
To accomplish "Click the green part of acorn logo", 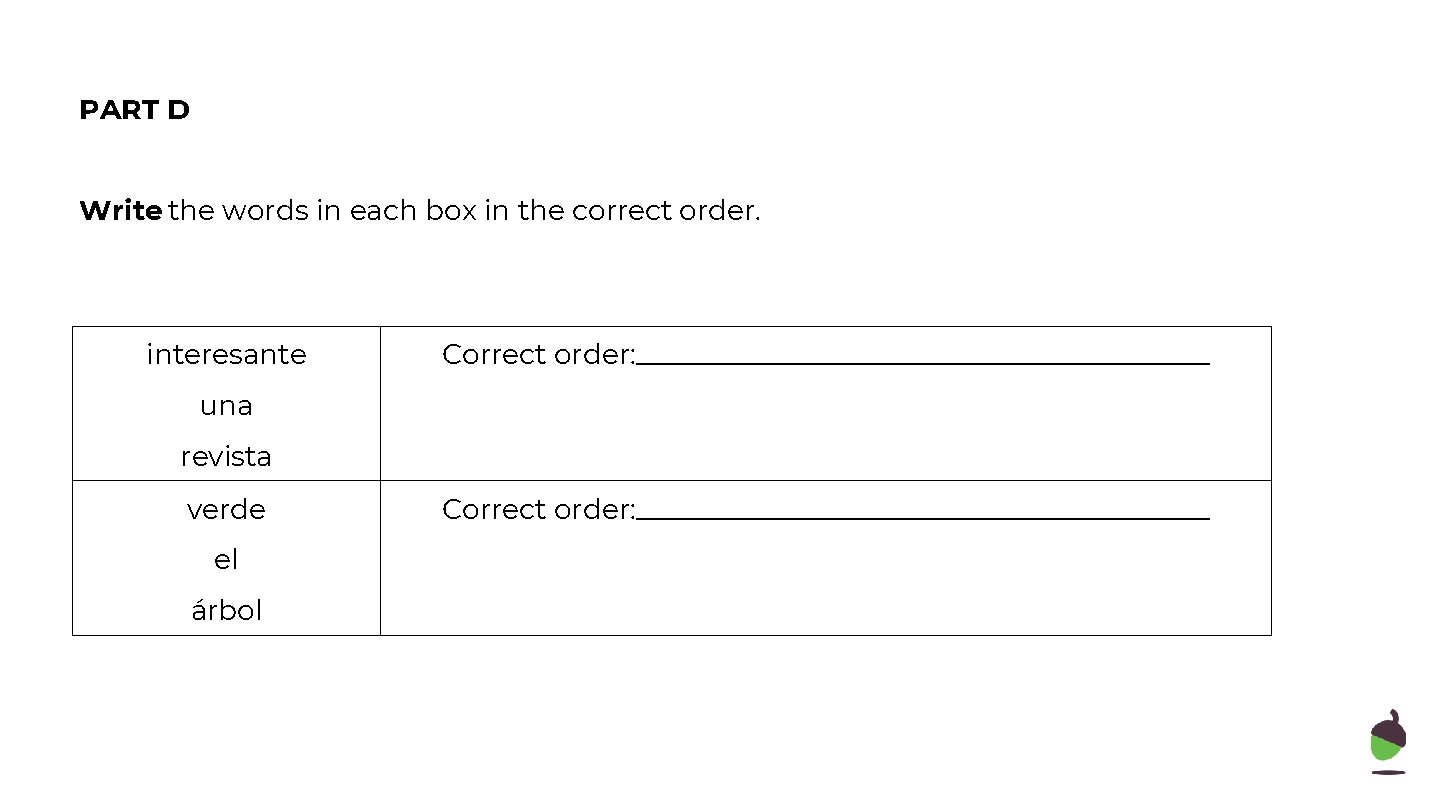I will [1386, 749].
